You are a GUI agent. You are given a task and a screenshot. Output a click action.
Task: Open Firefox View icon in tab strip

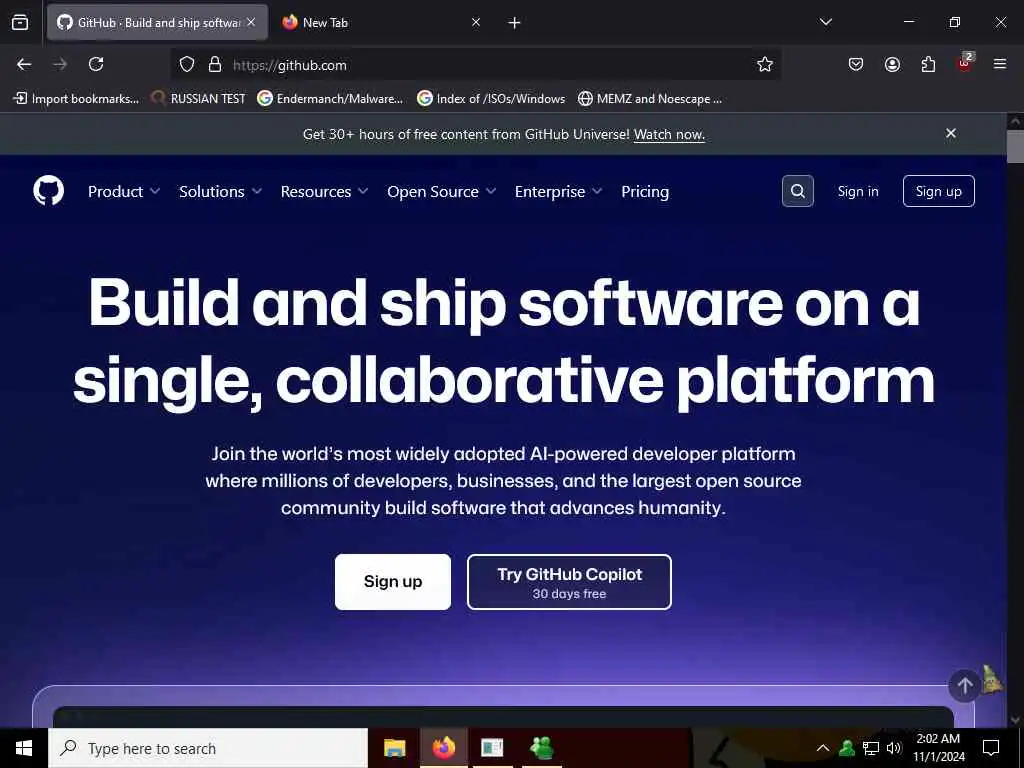coord(20,22)
